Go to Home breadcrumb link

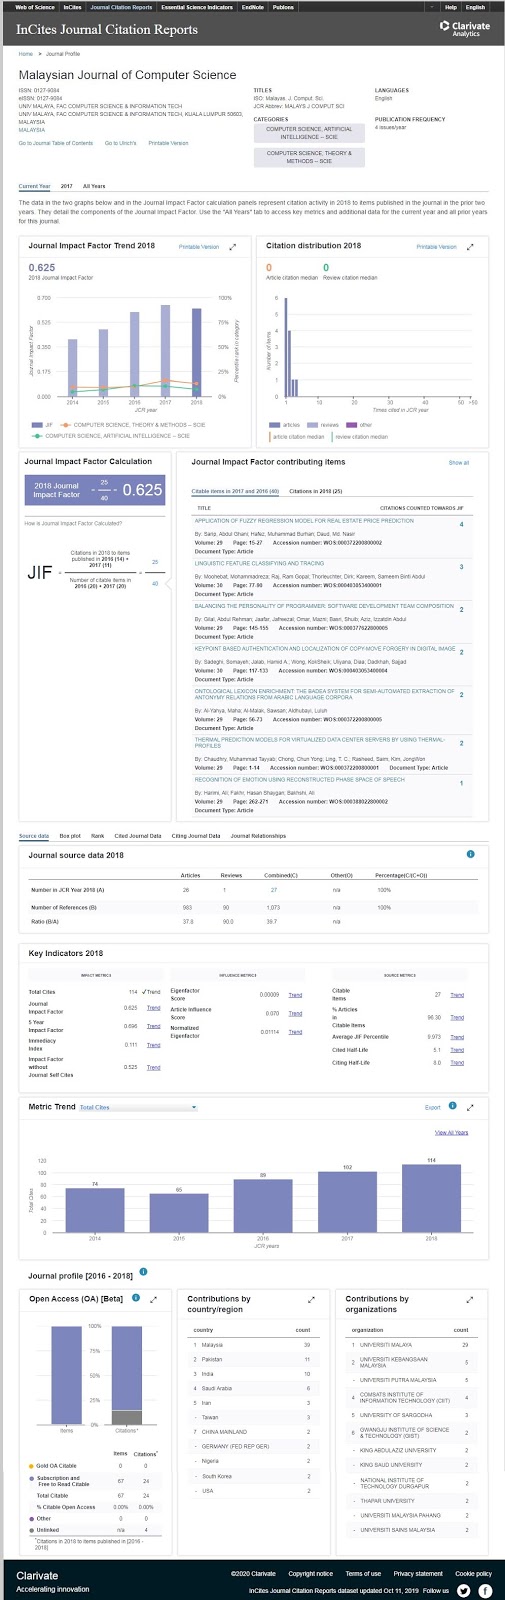pos(25,54)
